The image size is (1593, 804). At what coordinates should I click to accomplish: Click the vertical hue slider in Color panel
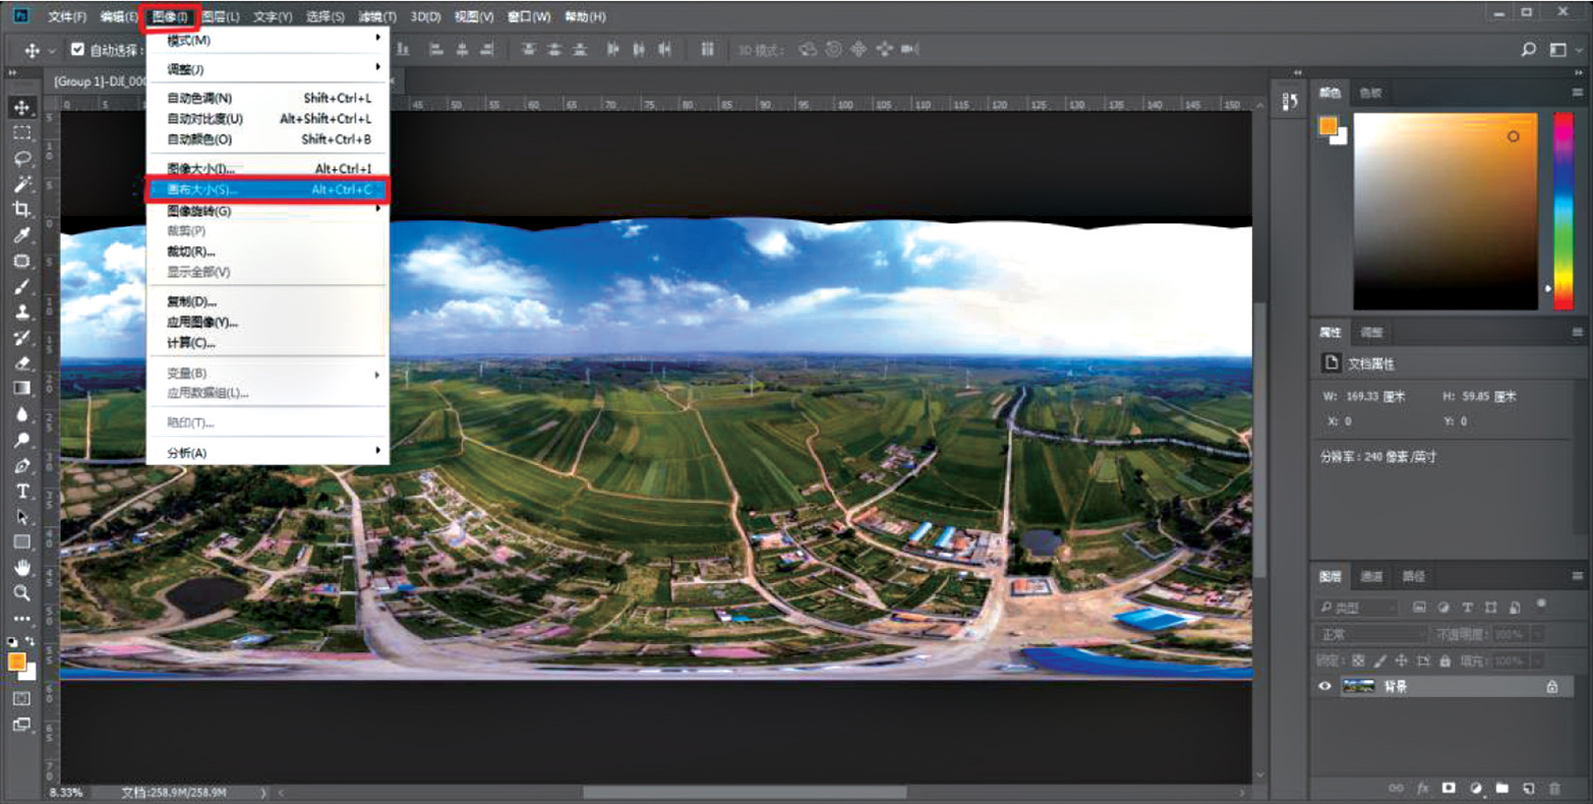click(x=1563, y=210)
